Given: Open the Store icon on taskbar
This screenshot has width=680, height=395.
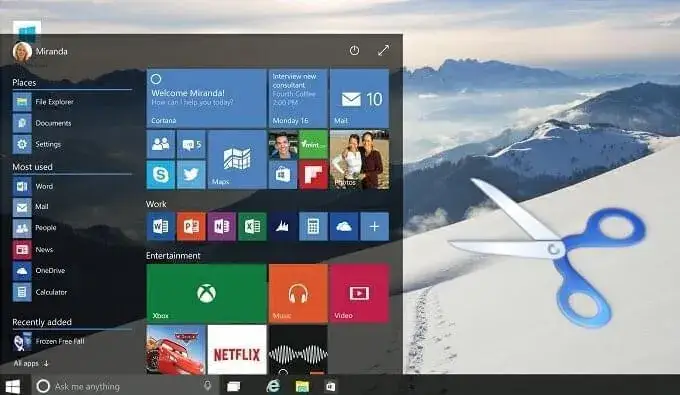Looking at the screenshot, I should tap(330, 386).
